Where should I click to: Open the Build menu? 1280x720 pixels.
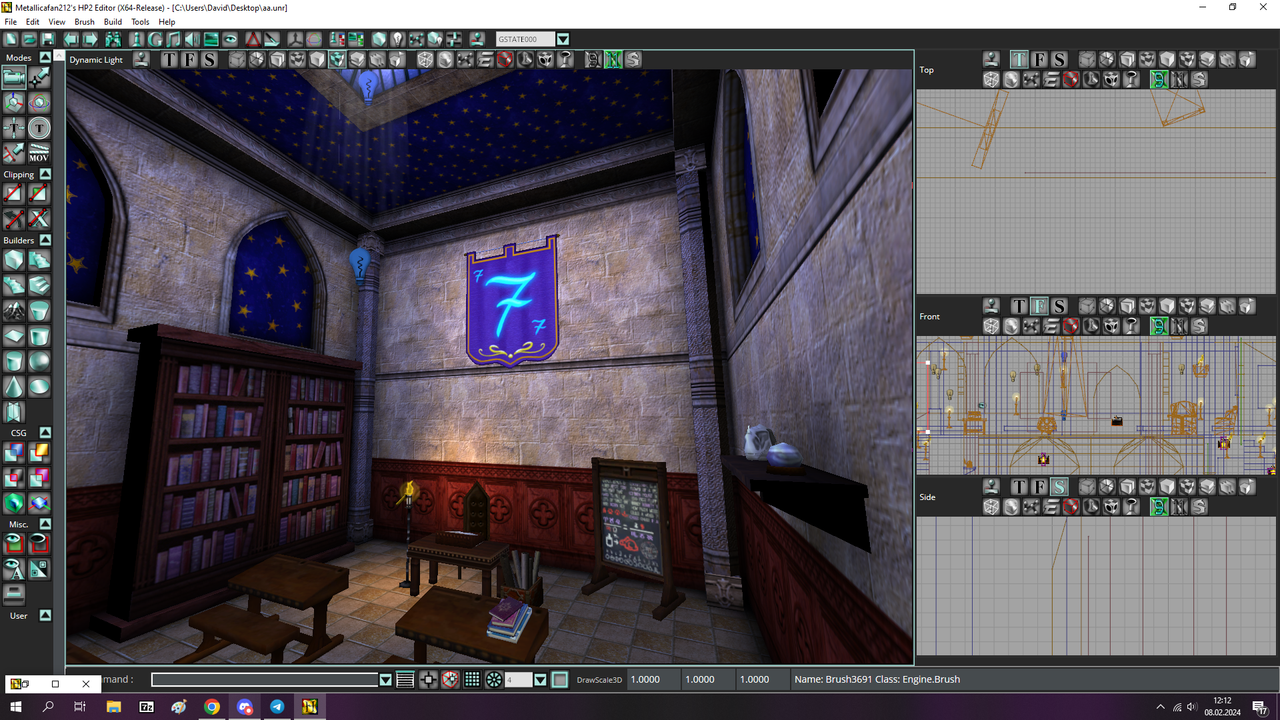[113, 21]
